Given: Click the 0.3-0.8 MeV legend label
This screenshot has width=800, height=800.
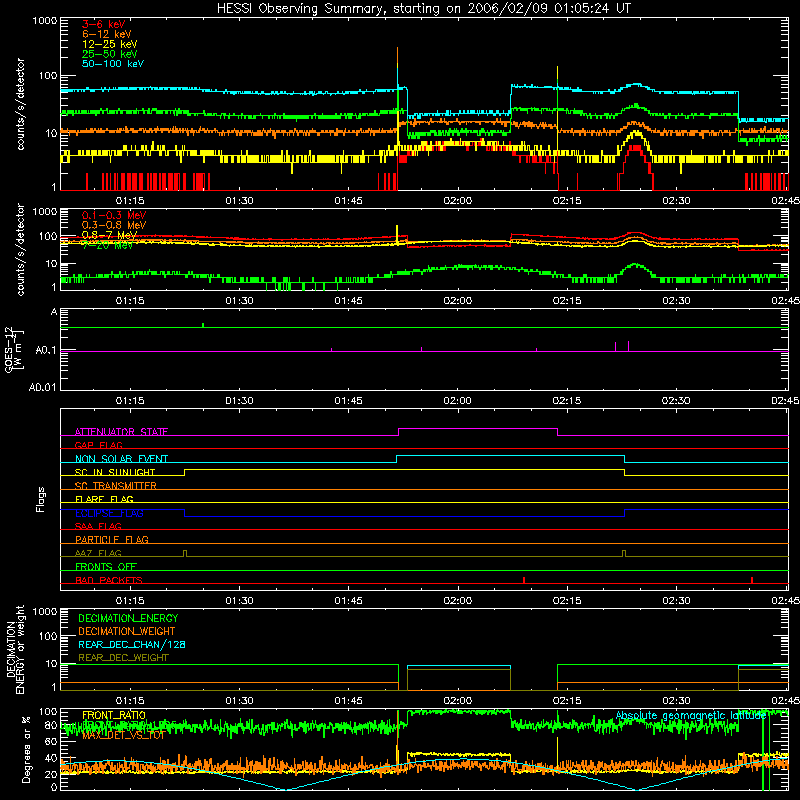Looking at the screenshot, I should [x=114, y=225].
